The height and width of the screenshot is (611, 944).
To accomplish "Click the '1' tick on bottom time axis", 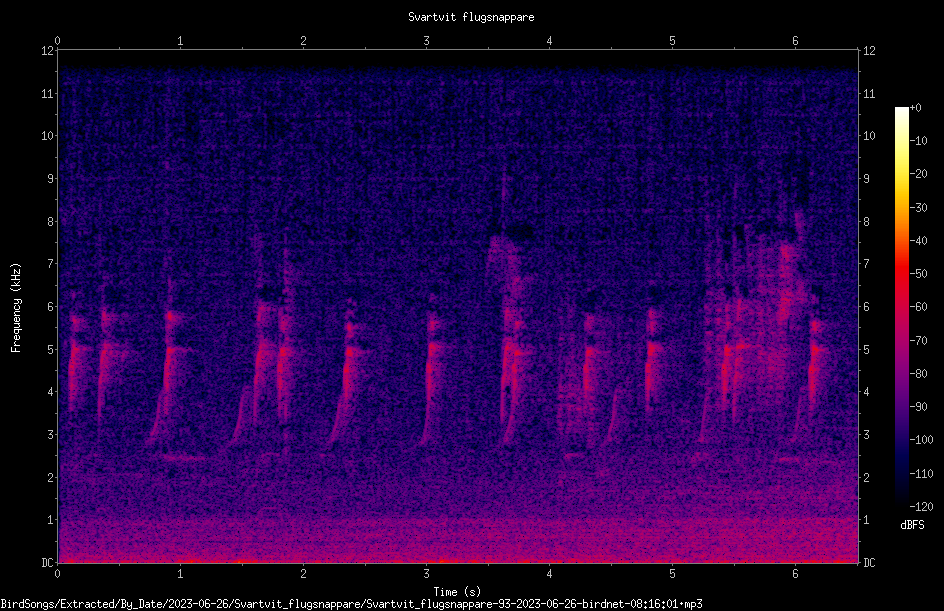I will pyautogui.click(x=180, y=574).
